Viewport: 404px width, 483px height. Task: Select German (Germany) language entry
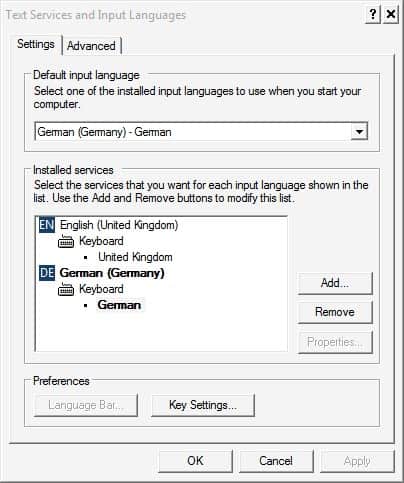tap(112, 273)
